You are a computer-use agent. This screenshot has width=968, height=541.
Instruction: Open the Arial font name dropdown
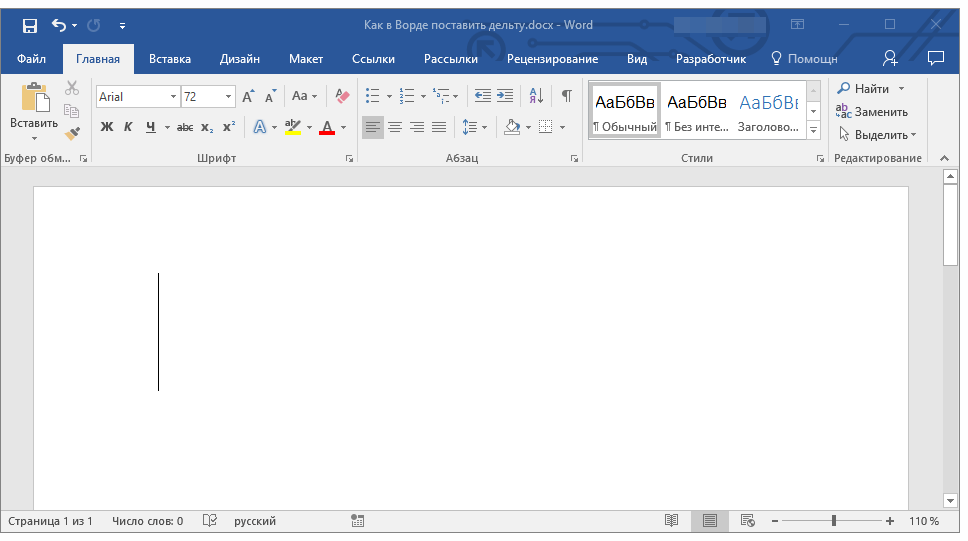click(173, 97)
